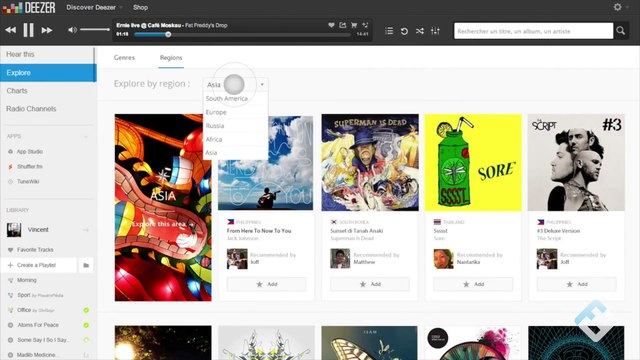This screenshot has width=640, height=360.
Task: Open recommender Nantarika's avatar
Action: (443, 259)
